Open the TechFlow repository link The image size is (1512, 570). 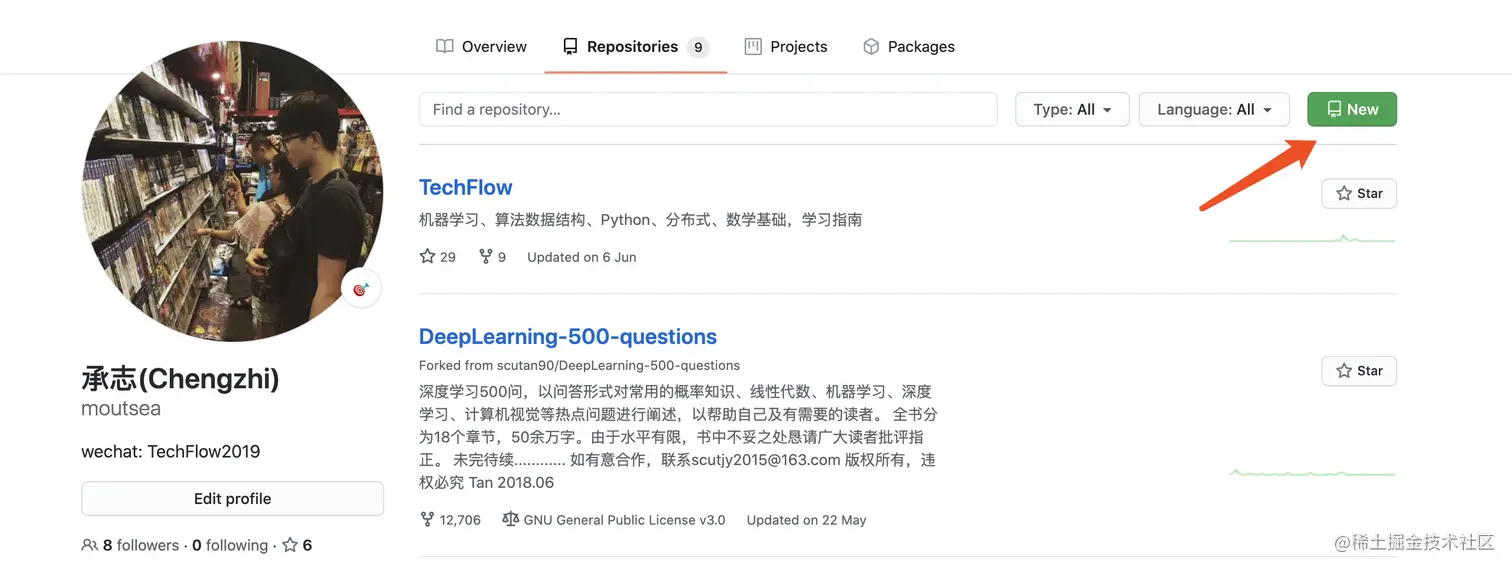(x=465, y=187)
